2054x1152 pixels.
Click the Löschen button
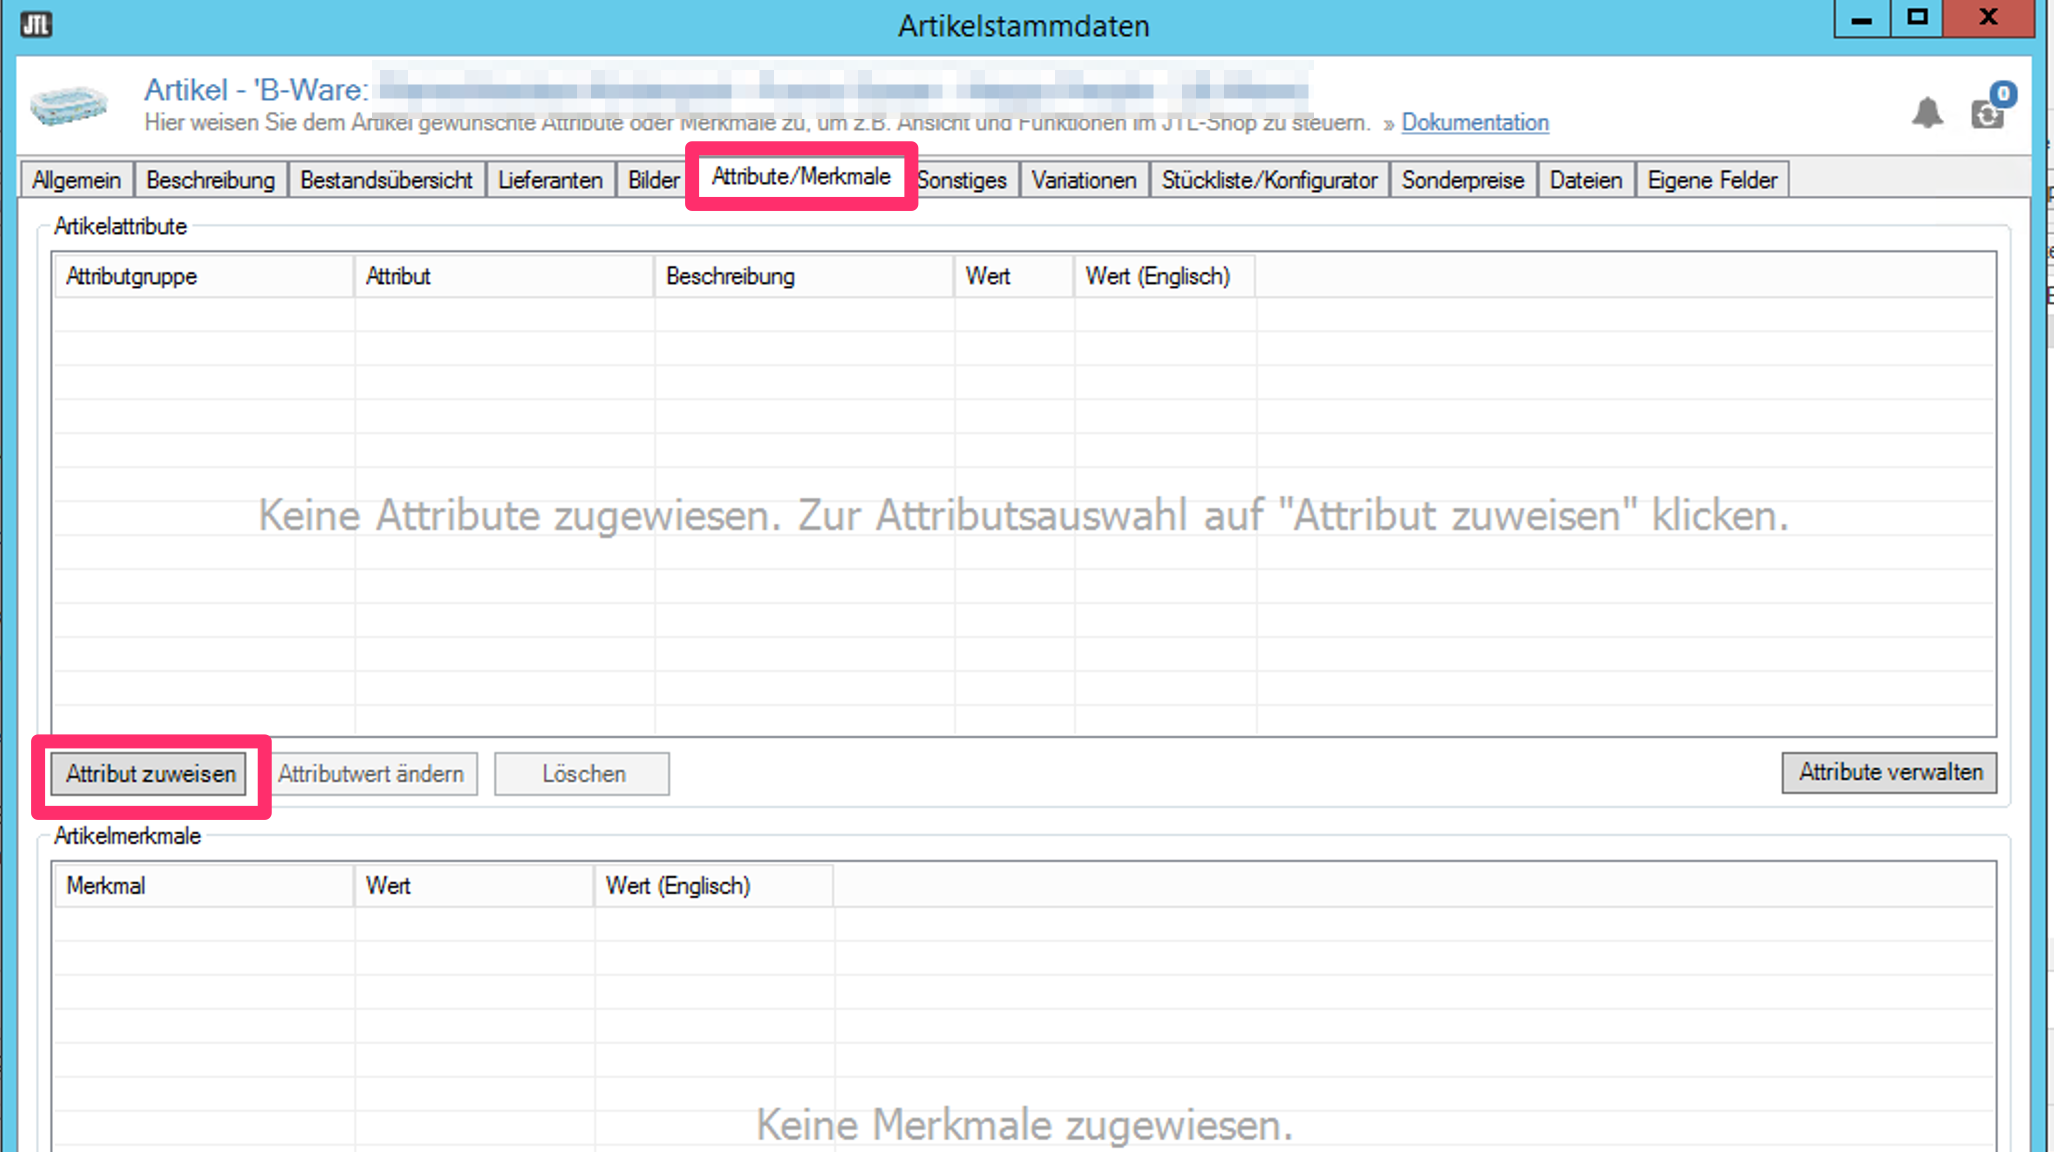582,774
